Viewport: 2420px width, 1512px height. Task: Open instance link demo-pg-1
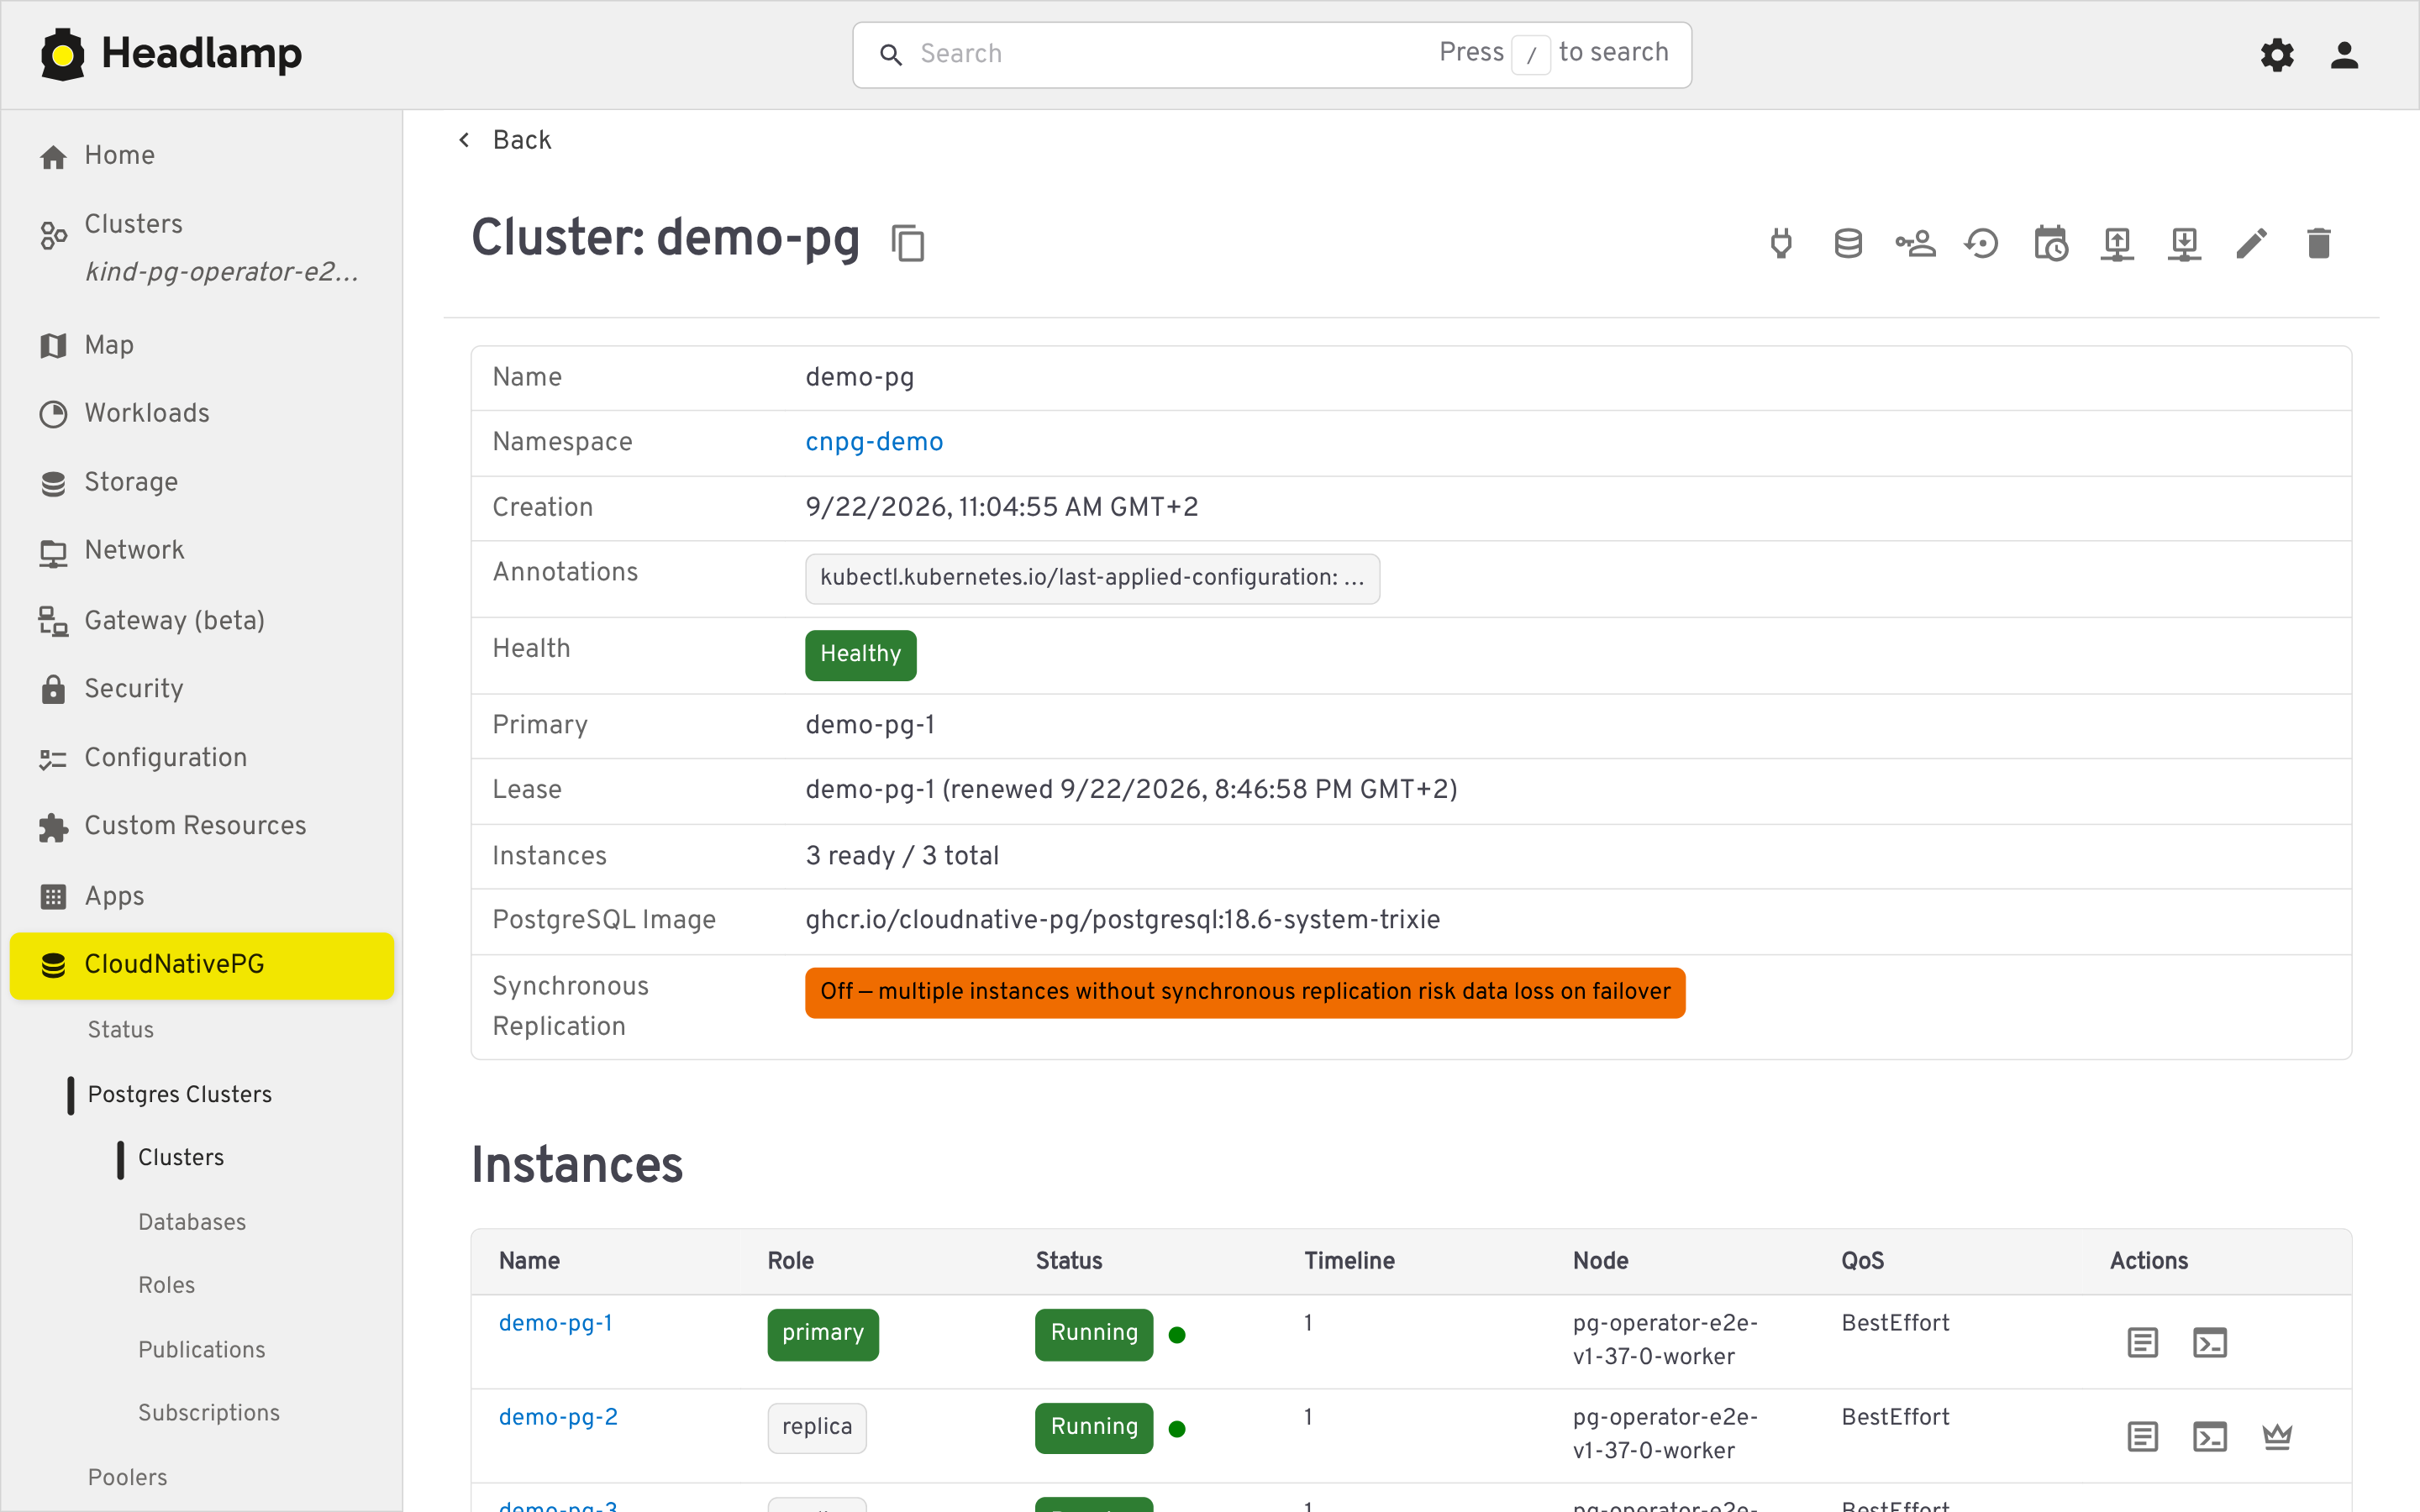pyautogui.click(x=556, y=1323)
